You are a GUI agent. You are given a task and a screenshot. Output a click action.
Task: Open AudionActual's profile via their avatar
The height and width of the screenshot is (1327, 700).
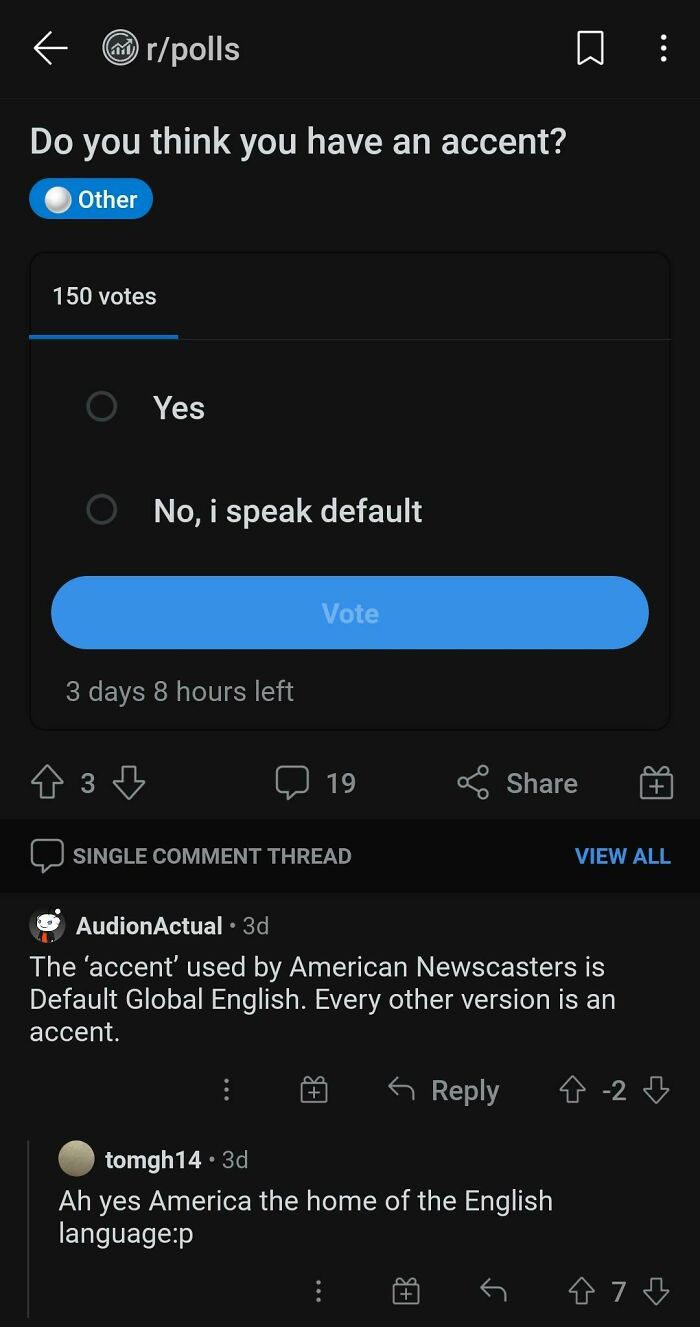point(43,925)
